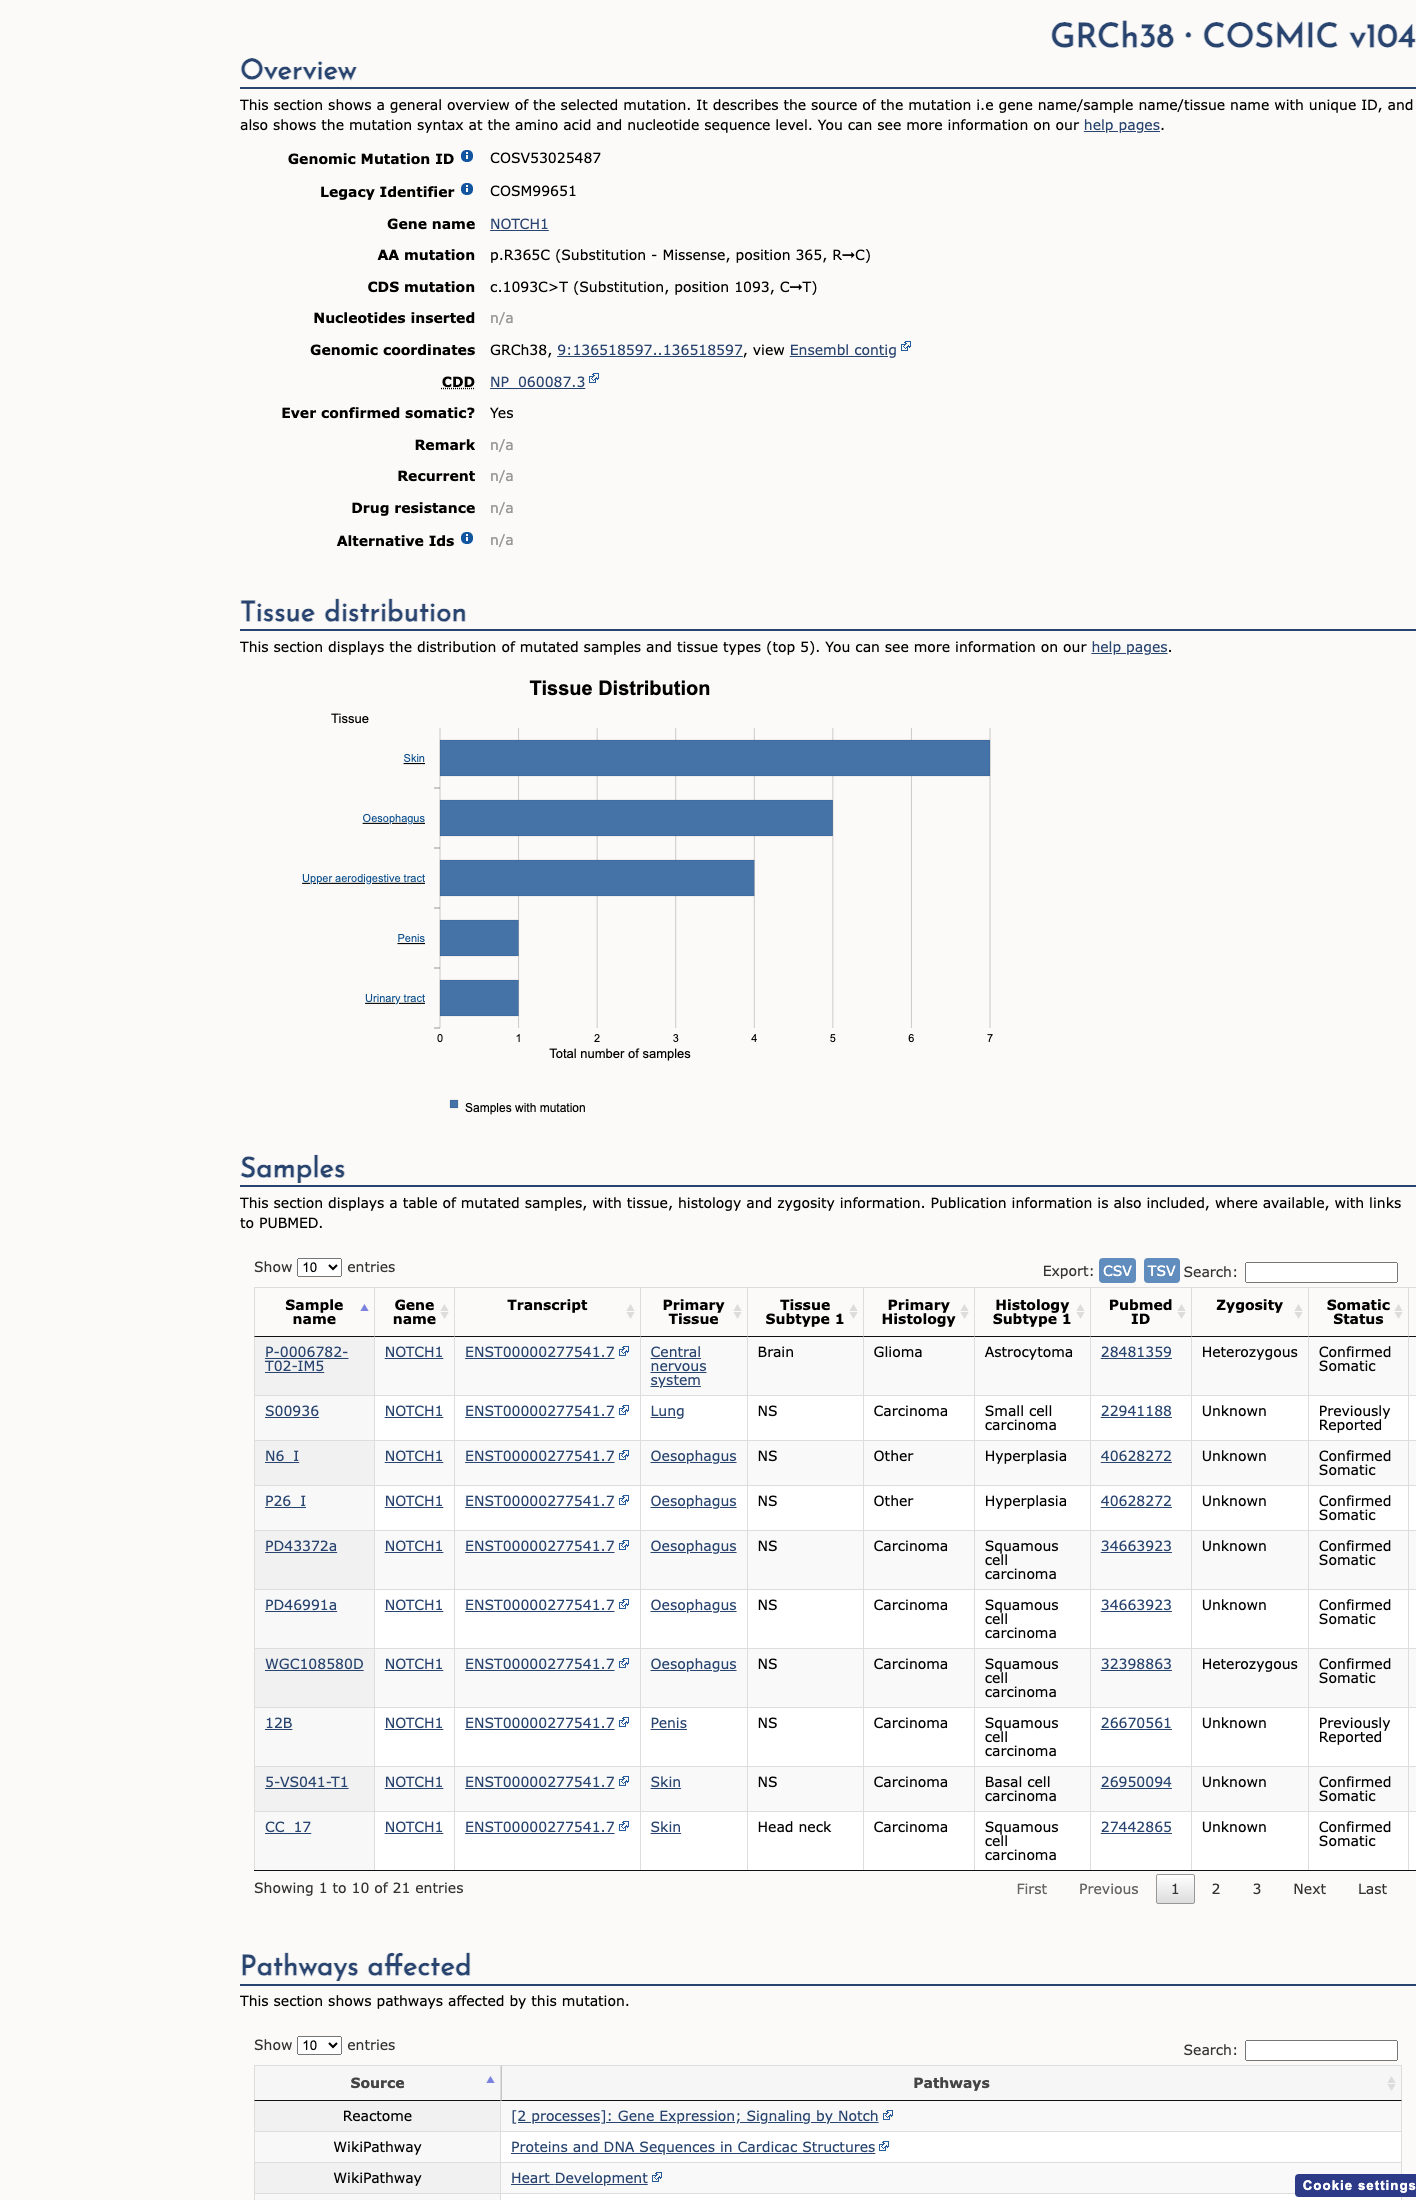The width and height of the screenshot is (1416, 2200).
Task: Open Pubmed ID 26950094
Action: click(1136, 1782)
